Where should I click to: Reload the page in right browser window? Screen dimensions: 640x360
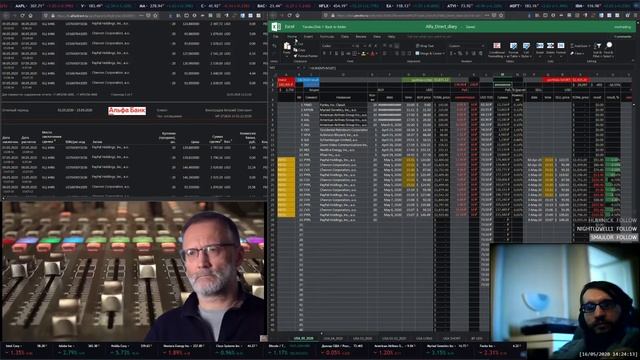point(289,15)
